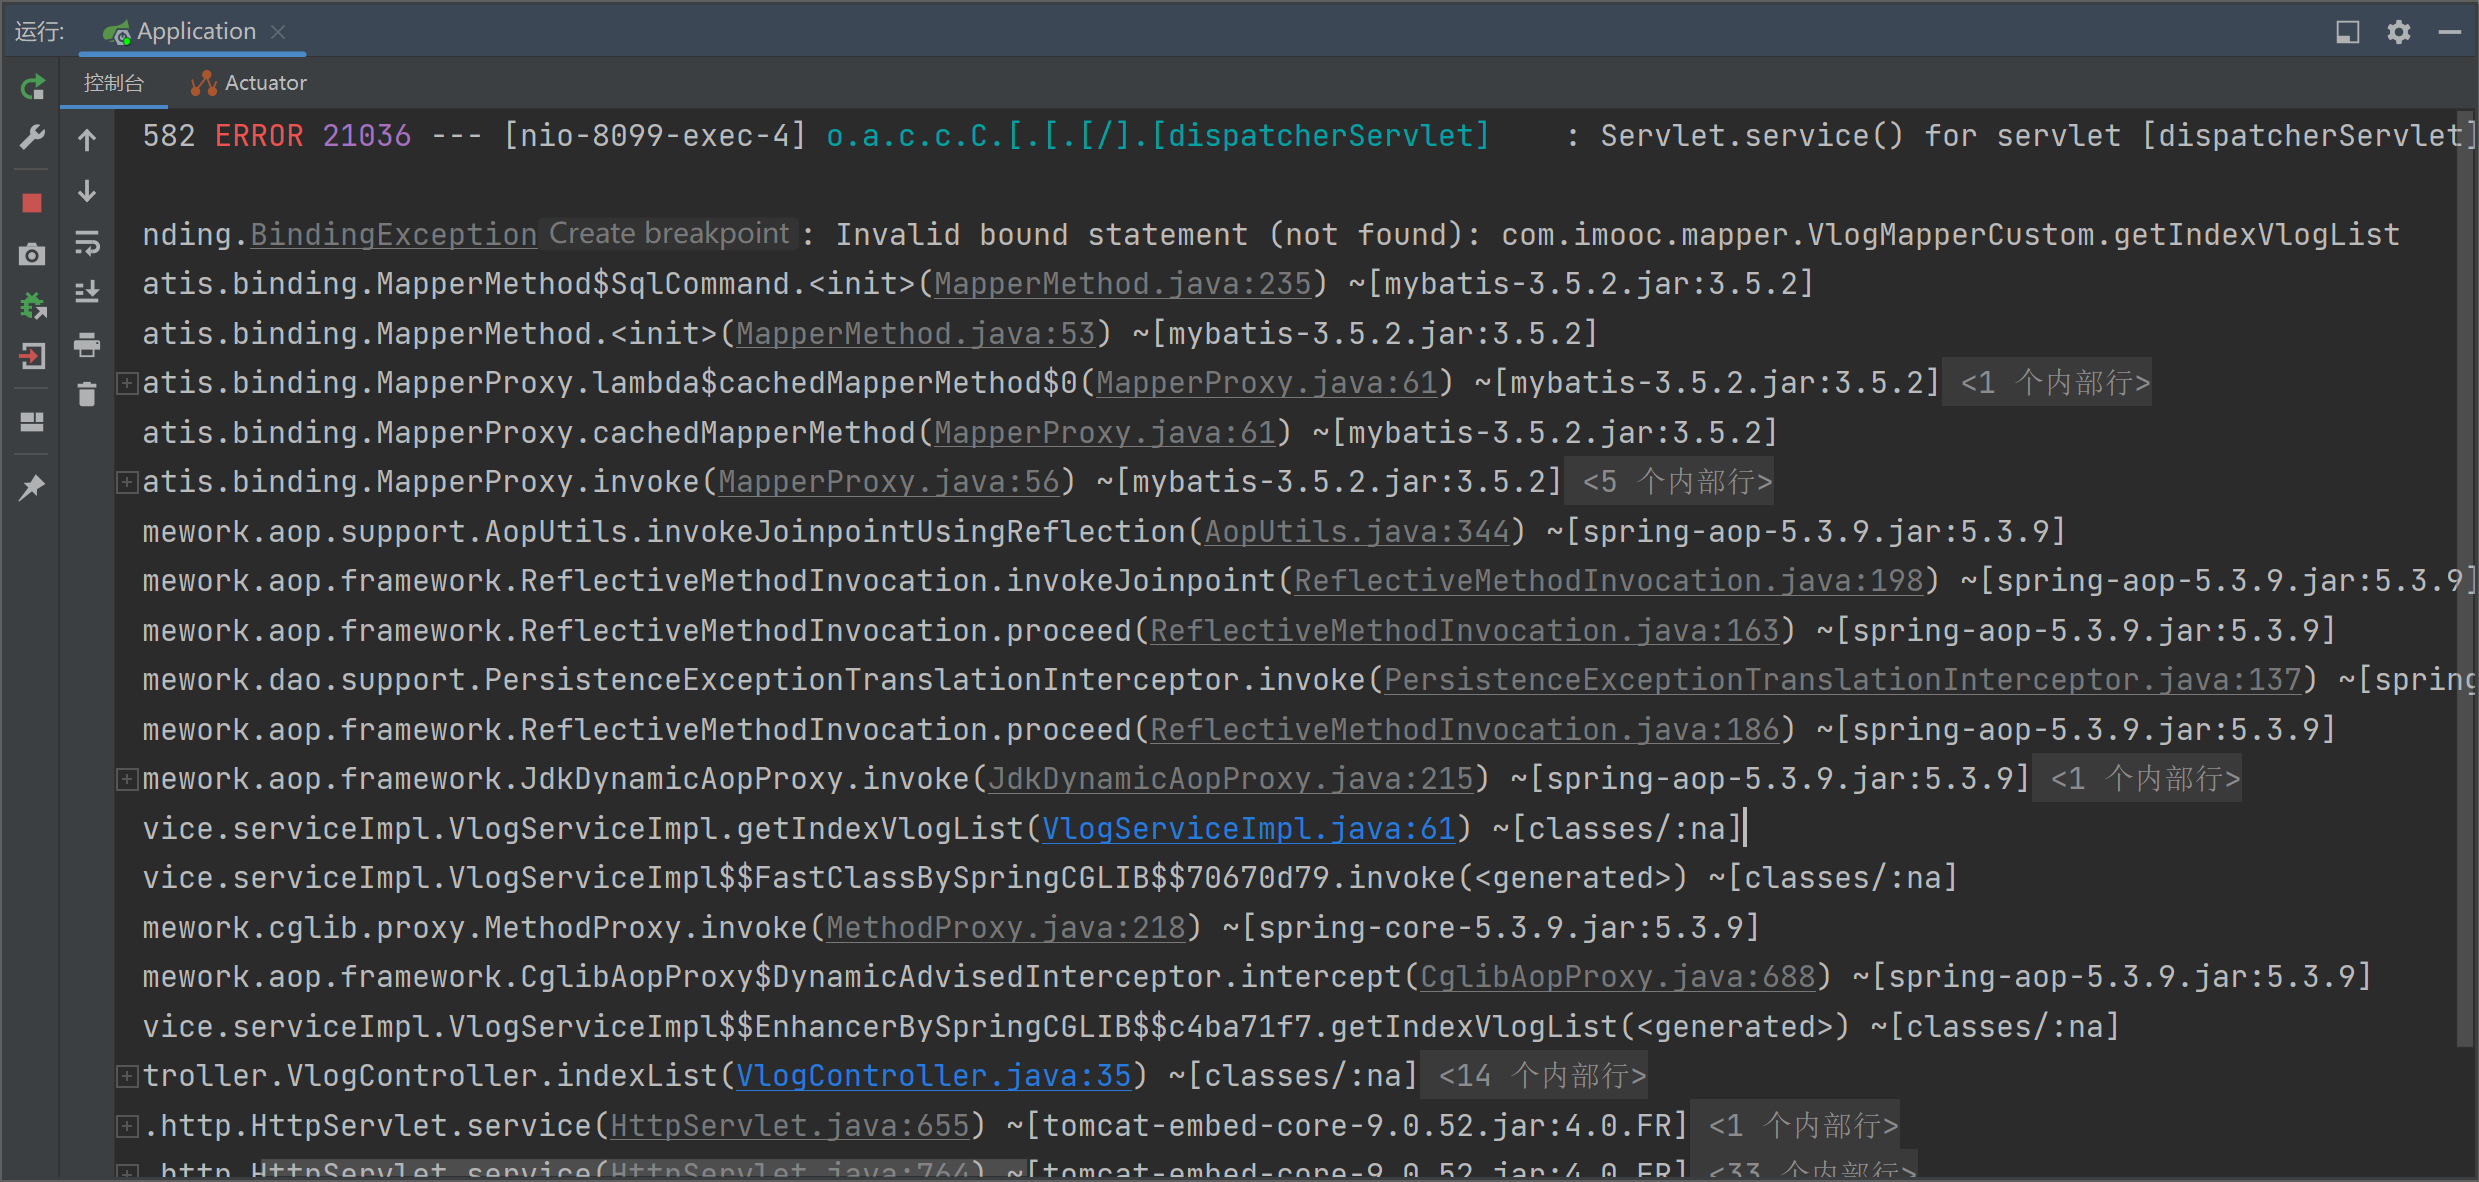2479x1182 pixels.
Task: Click the Exit icon with red arrow
Action: 32,356
